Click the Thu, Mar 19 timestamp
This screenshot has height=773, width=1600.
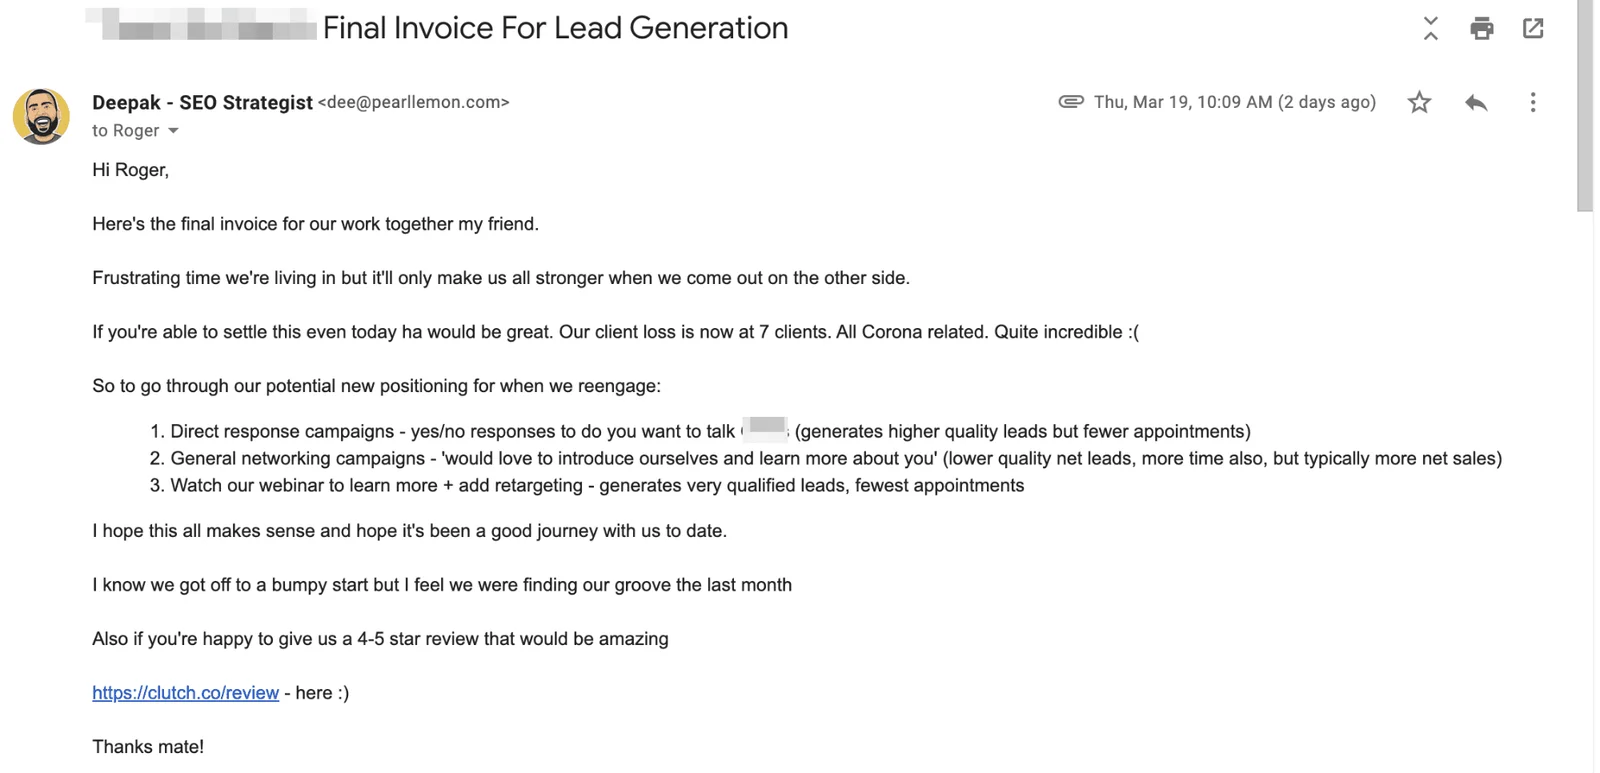(1235, 102)
